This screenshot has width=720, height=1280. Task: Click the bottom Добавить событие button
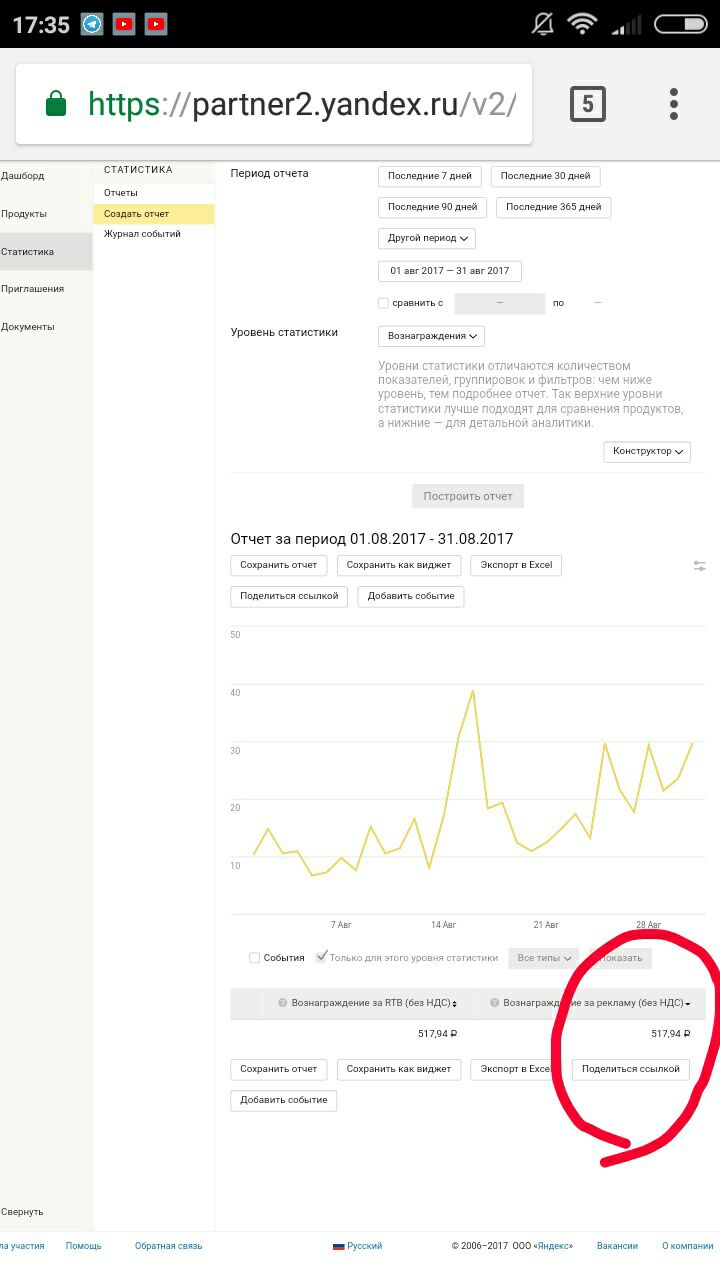click(x=284, y=1100)
